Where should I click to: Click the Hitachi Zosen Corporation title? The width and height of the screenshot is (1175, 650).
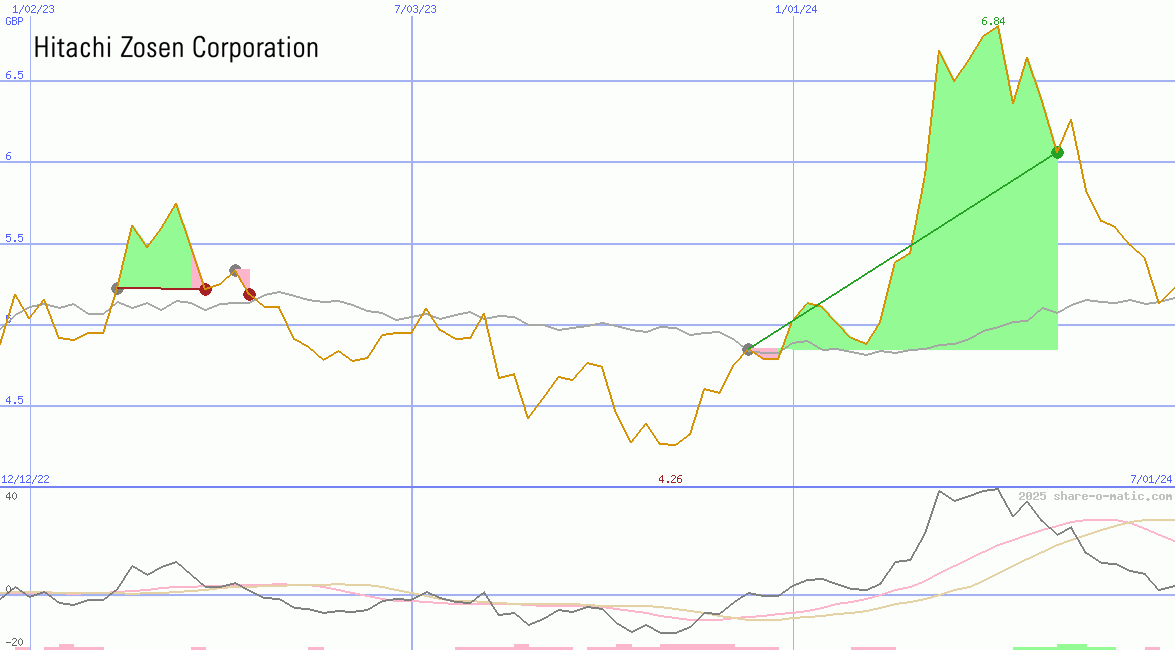pos(176,47)
